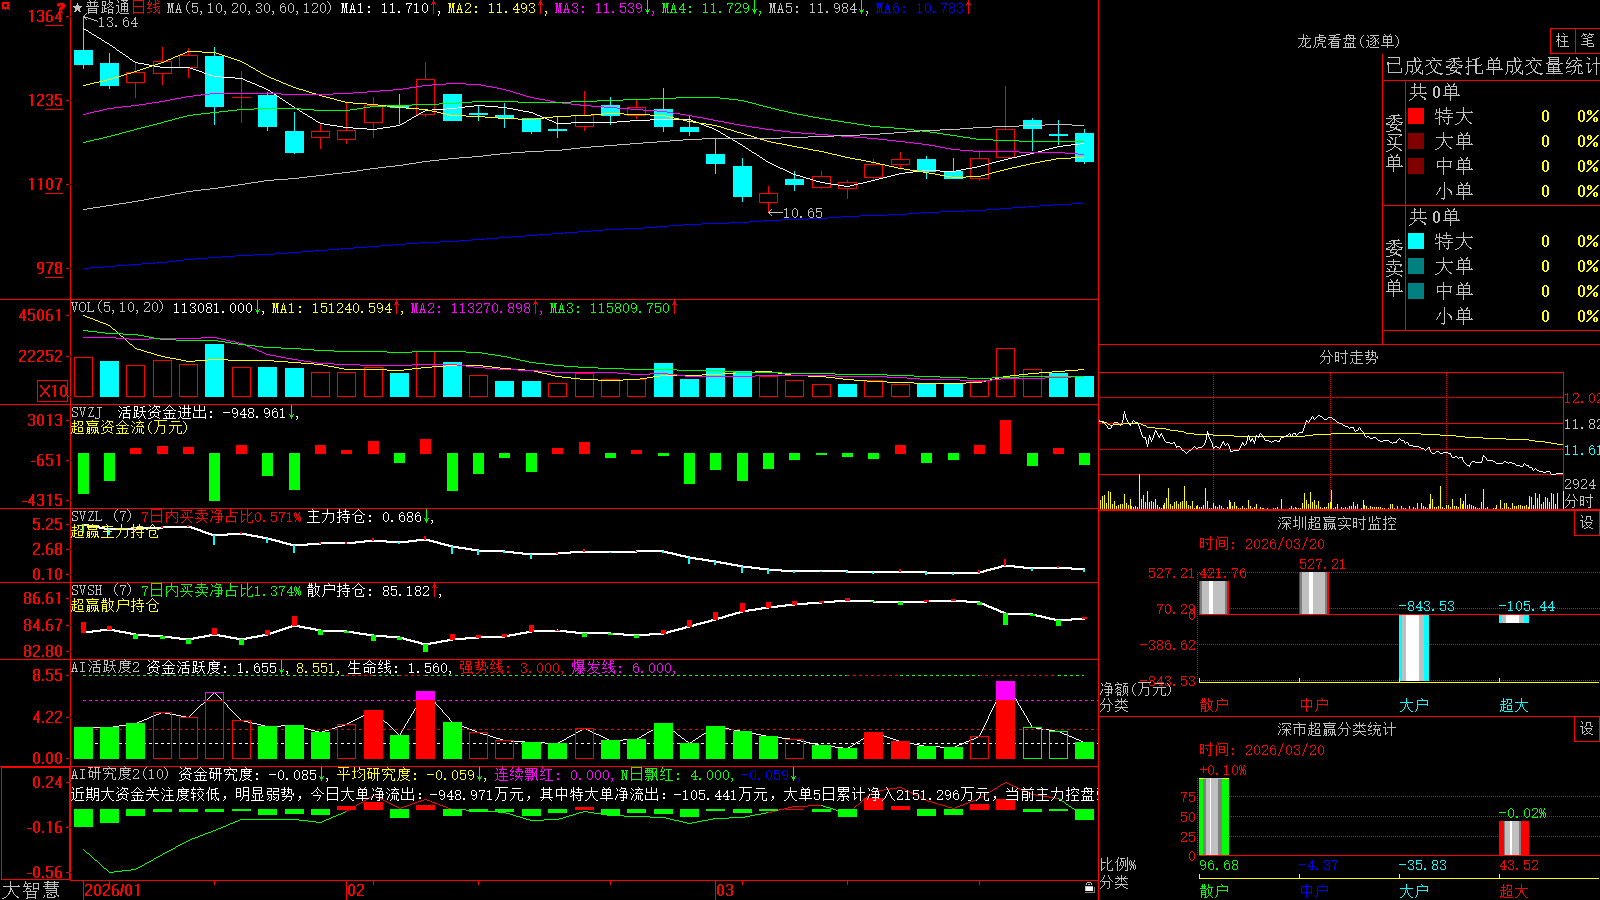Click the 02 month marker on timeline
This screenshot has height=900, width=1600.
(356, 890)
